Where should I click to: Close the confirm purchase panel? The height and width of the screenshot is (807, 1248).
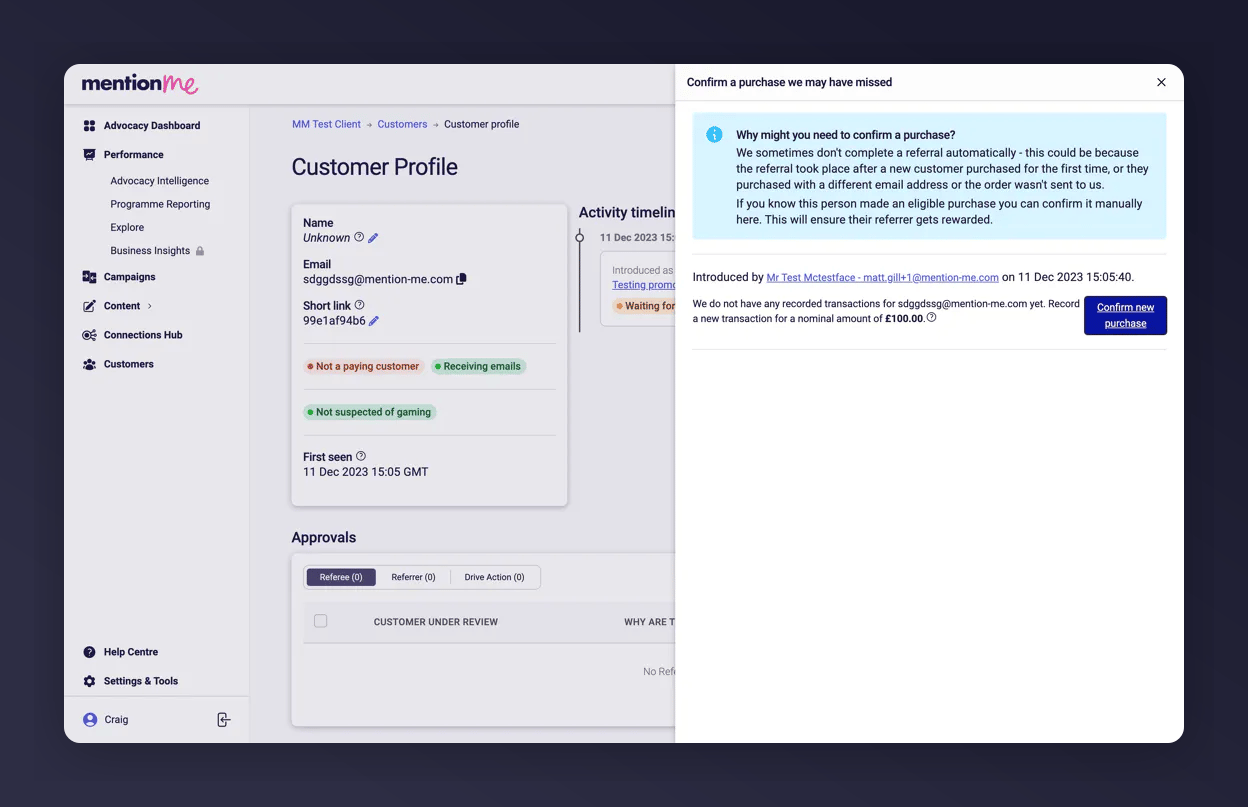[x=1161, y=82]
